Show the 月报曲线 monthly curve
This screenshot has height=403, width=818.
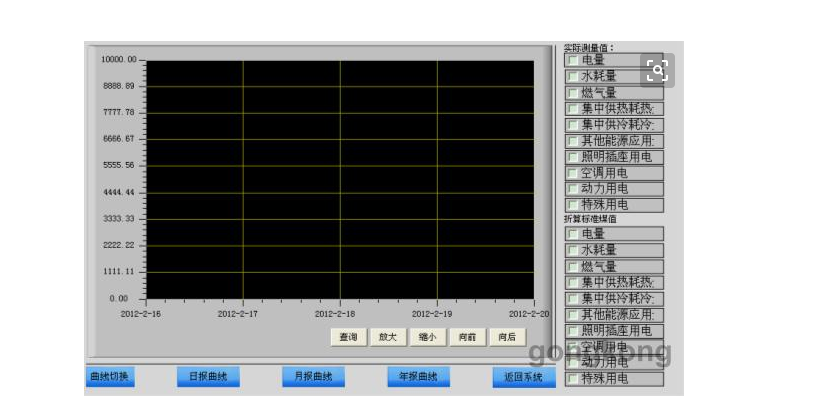point(314,376)
